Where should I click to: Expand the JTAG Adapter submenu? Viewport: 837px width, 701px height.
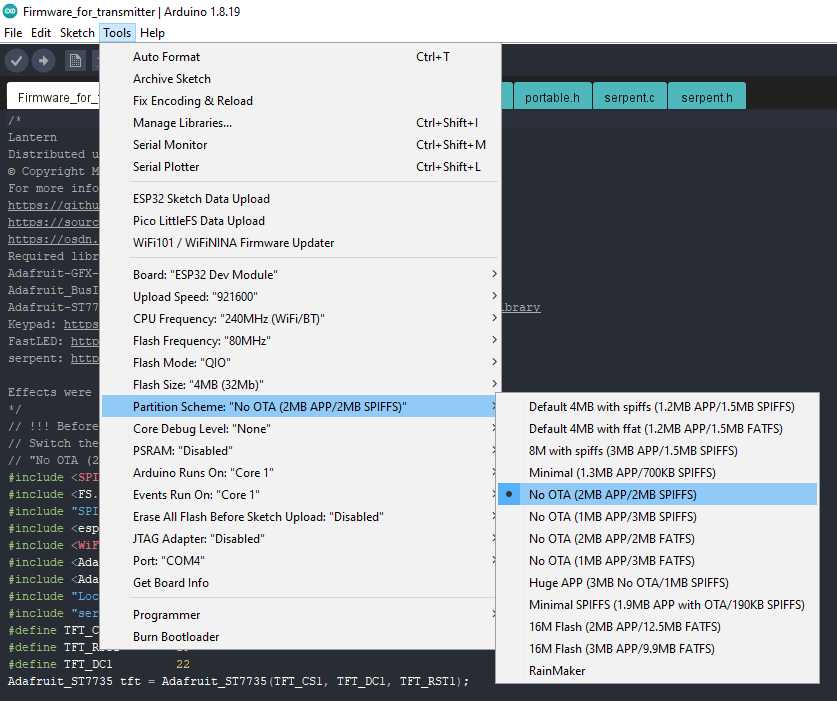coord(300,539)
